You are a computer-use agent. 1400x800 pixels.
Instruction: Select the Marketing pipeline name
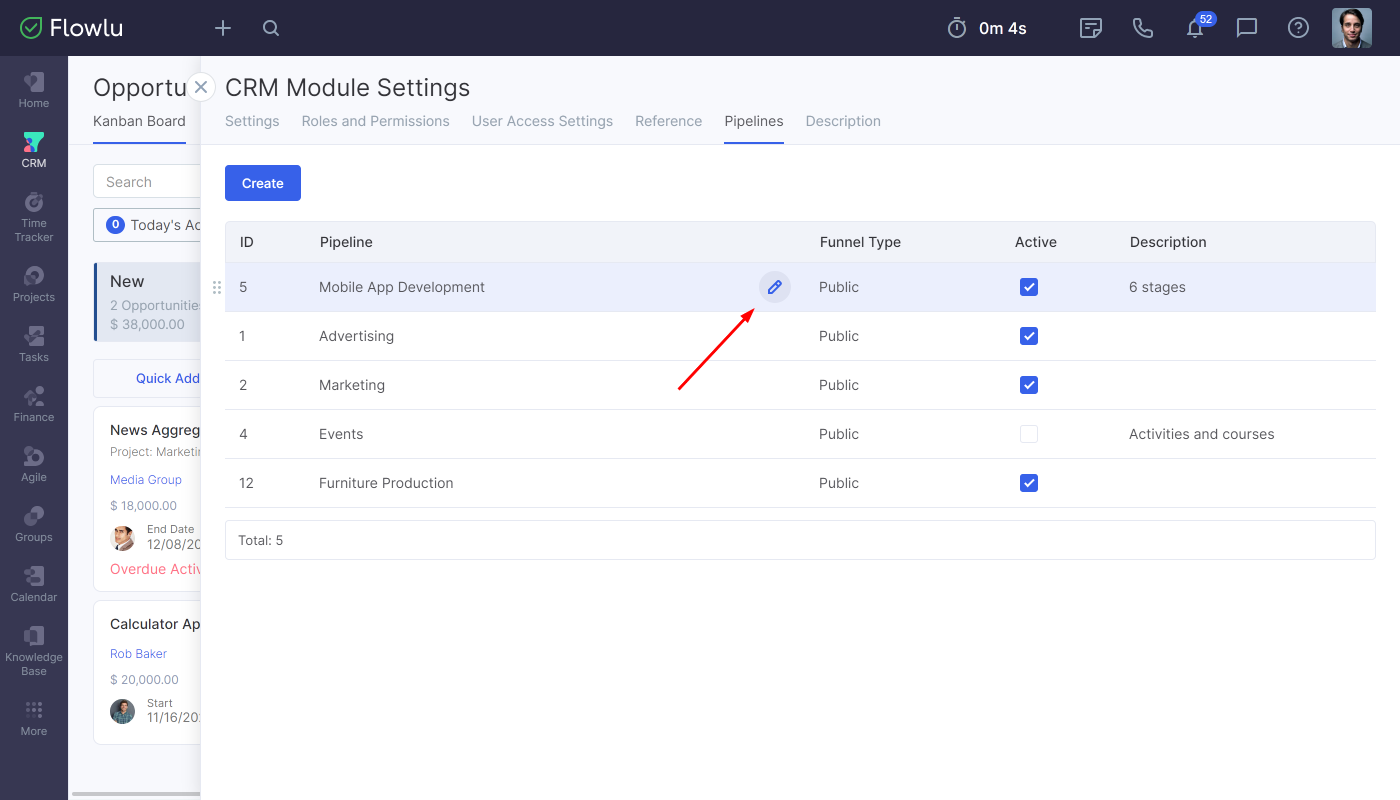(352, 385)
